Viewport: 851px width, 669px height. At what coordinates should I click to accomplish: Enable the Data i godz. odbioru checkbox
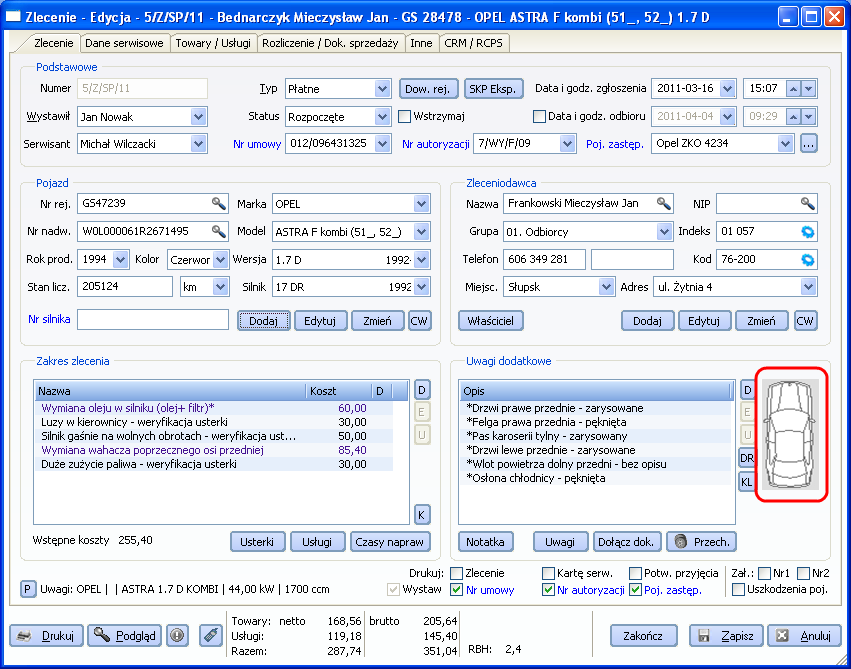click(539, 117)
